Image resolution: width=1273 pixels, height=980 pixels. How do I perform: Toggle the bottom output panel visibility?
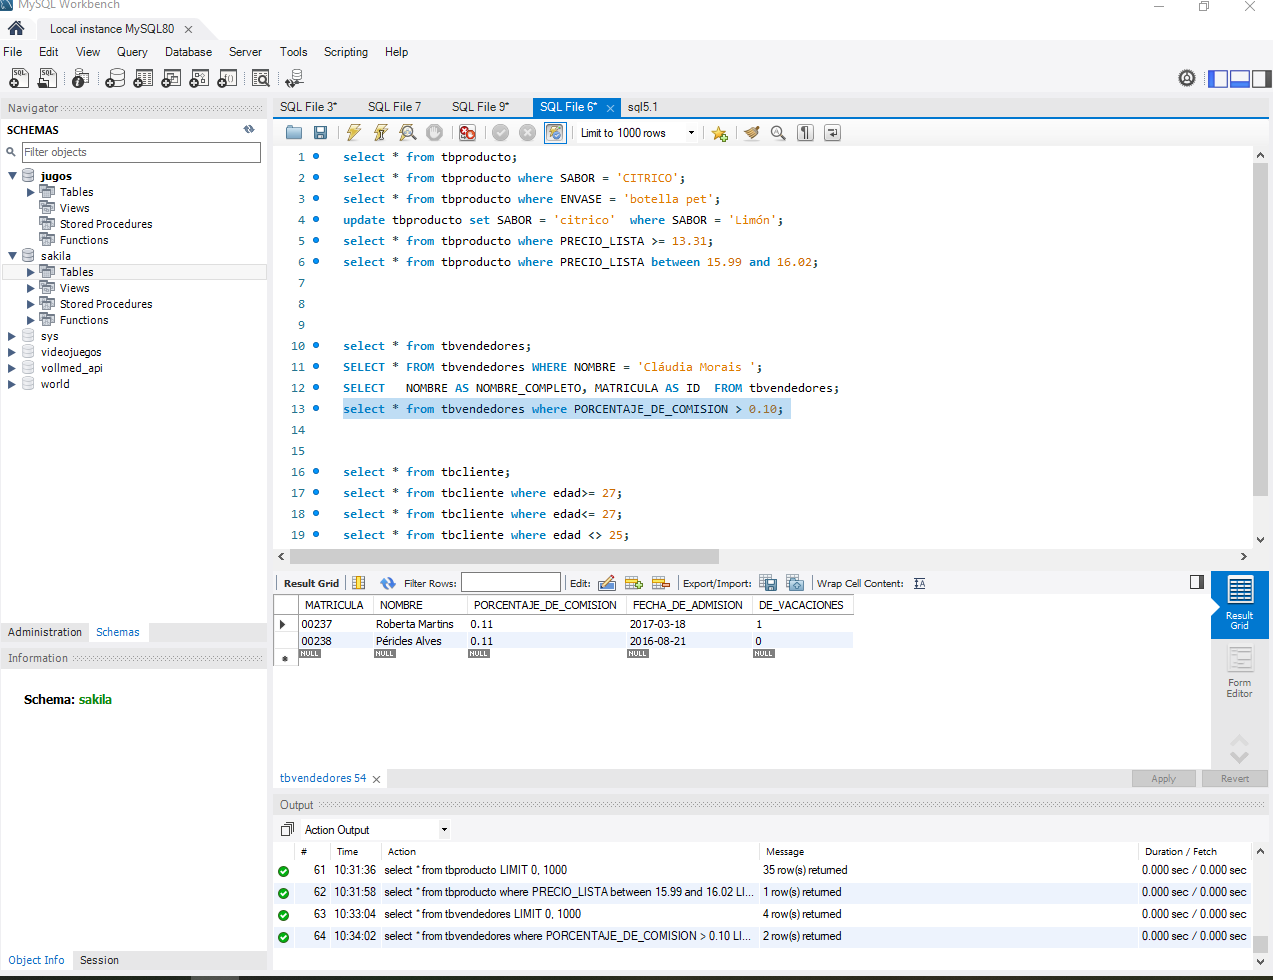tap(1240, 78)
